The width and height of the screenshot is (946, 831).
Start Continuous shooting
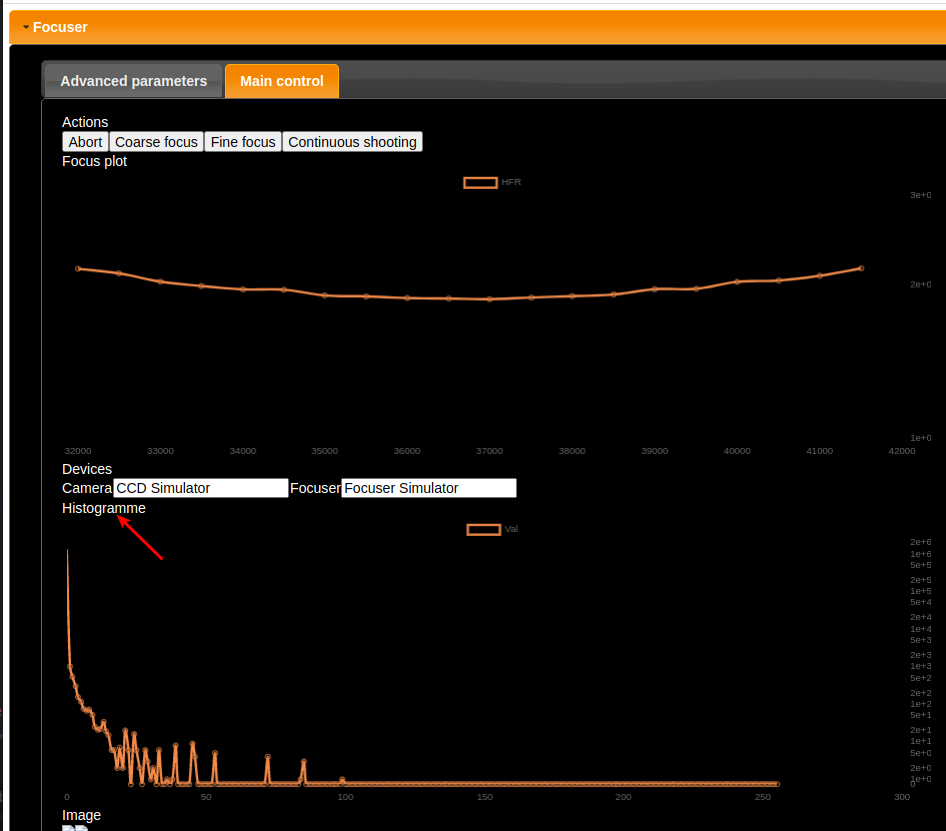click(x=352, y=142)
